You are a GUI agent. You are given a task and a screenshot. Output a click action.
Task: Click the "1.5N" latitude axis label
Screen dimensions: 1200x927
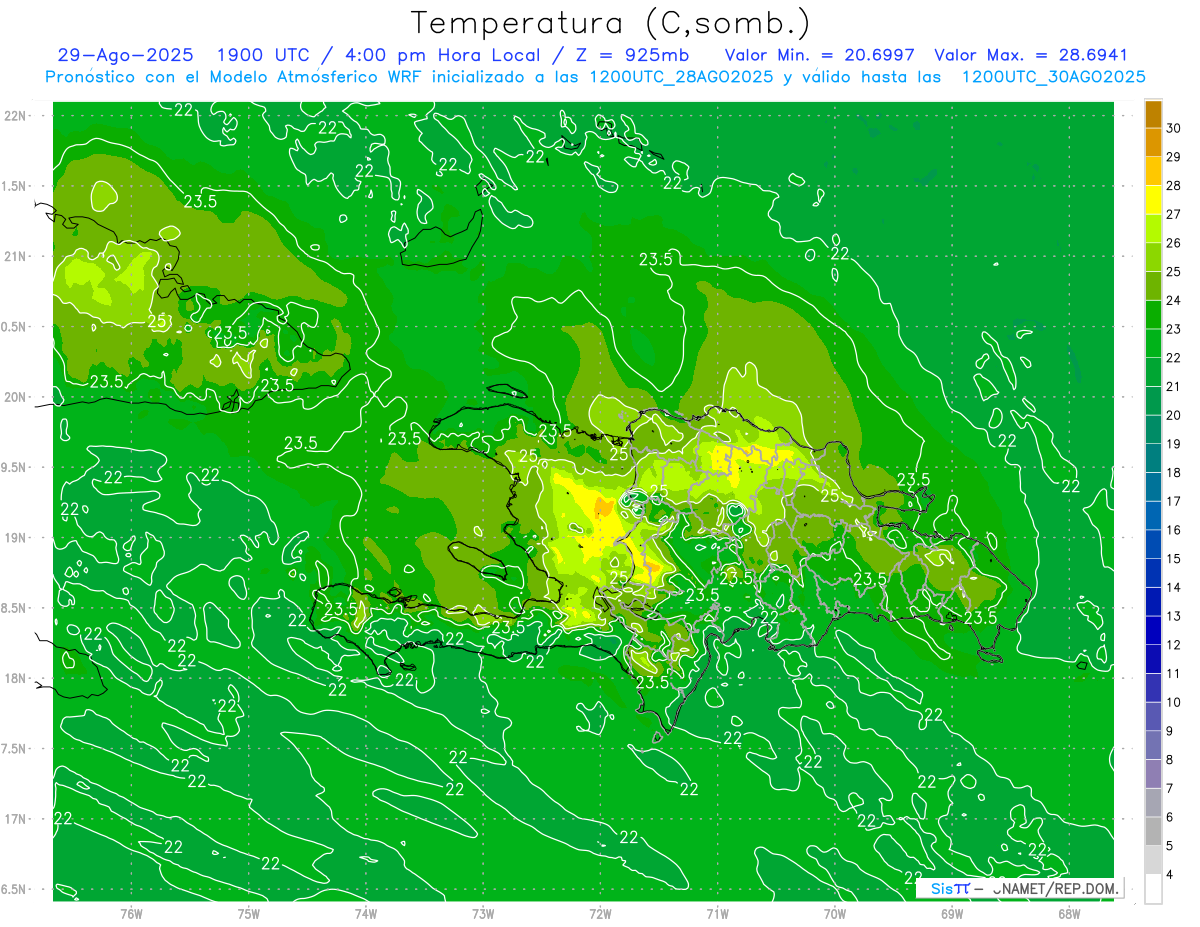(x=16, y=186)
